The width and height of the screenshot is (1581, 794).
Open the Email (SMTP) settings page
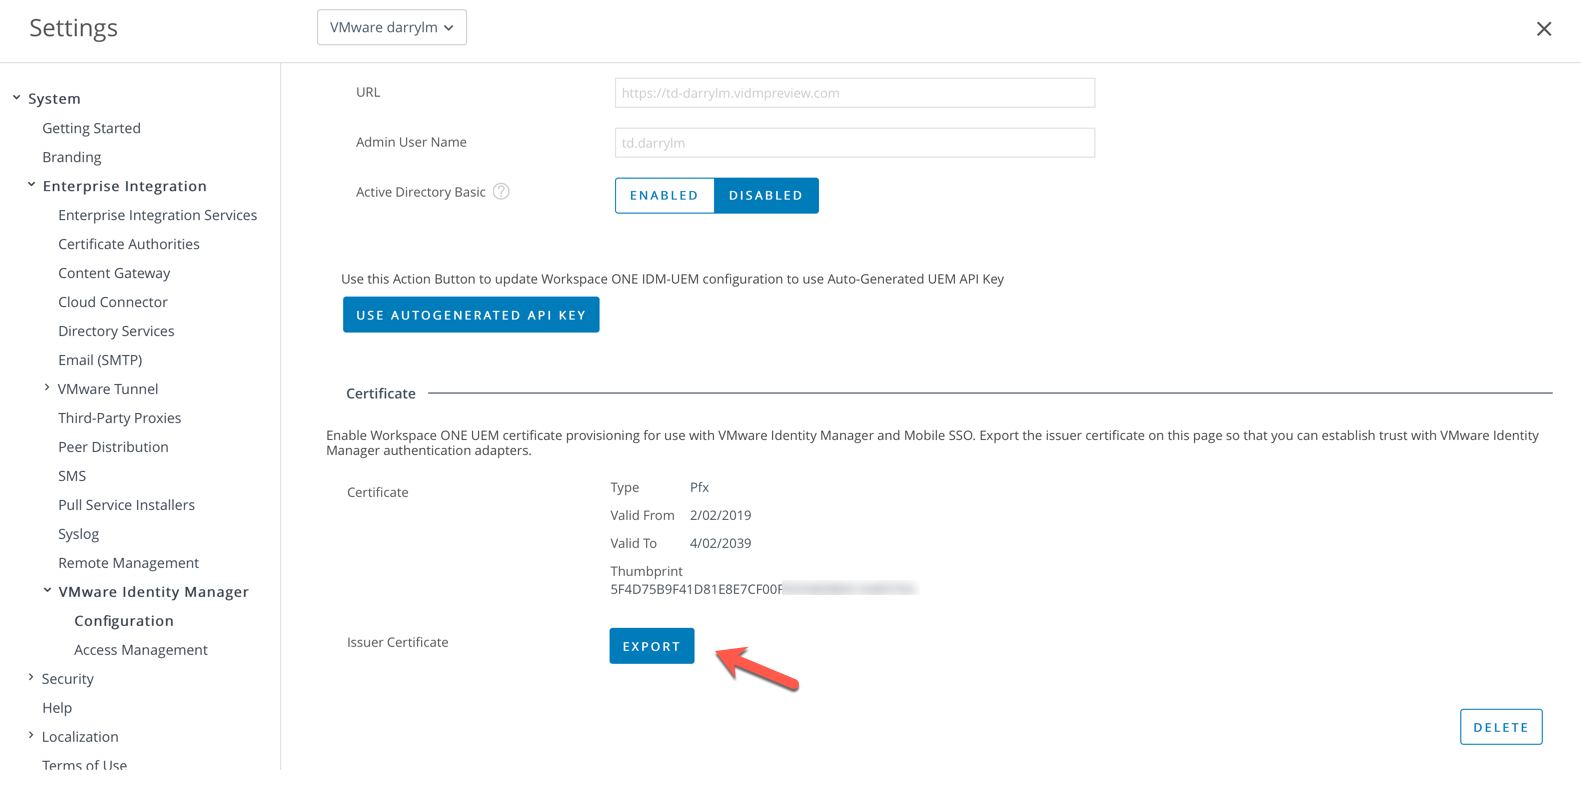(100, 360)
